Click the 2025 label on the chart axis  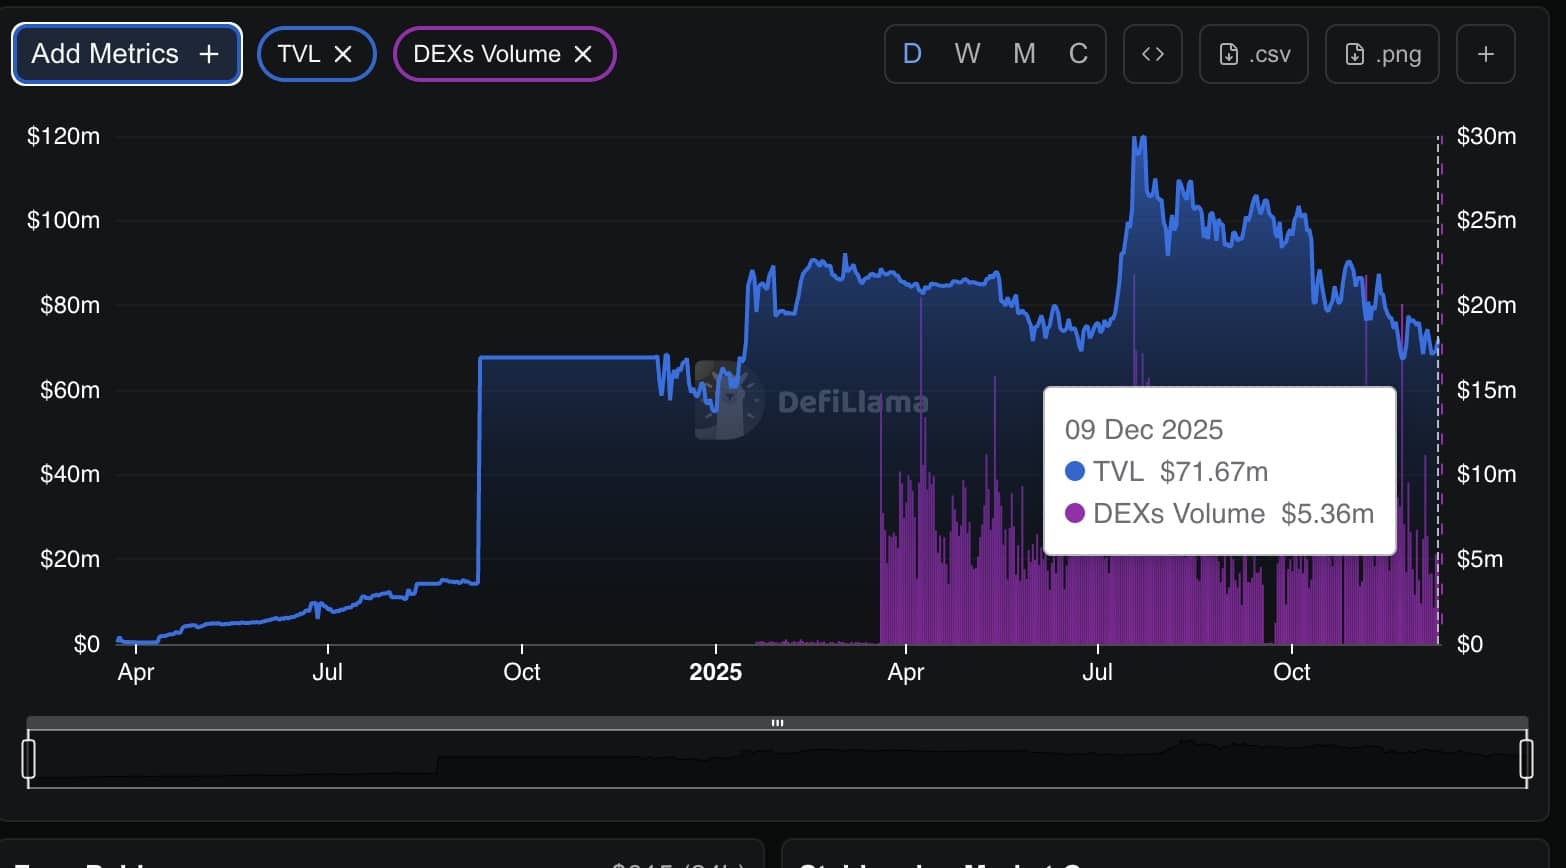click(716, 672)
